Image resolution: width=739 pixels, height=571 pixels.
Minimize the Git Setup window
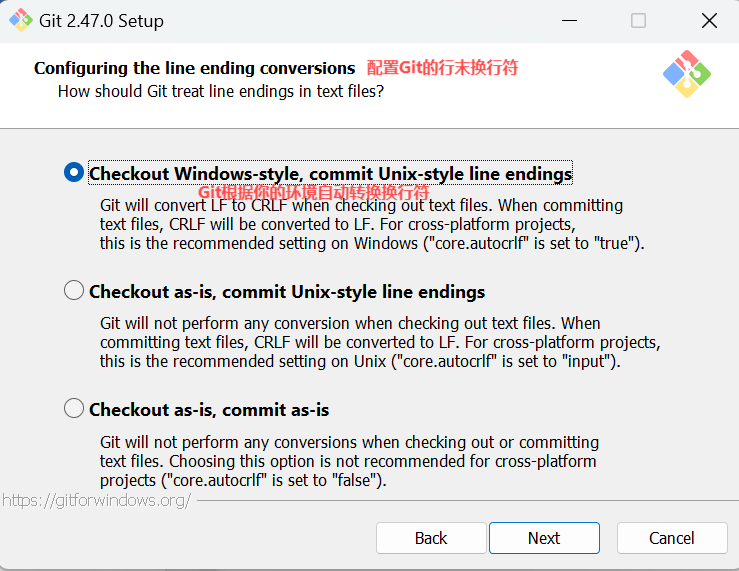pos(569,21)
